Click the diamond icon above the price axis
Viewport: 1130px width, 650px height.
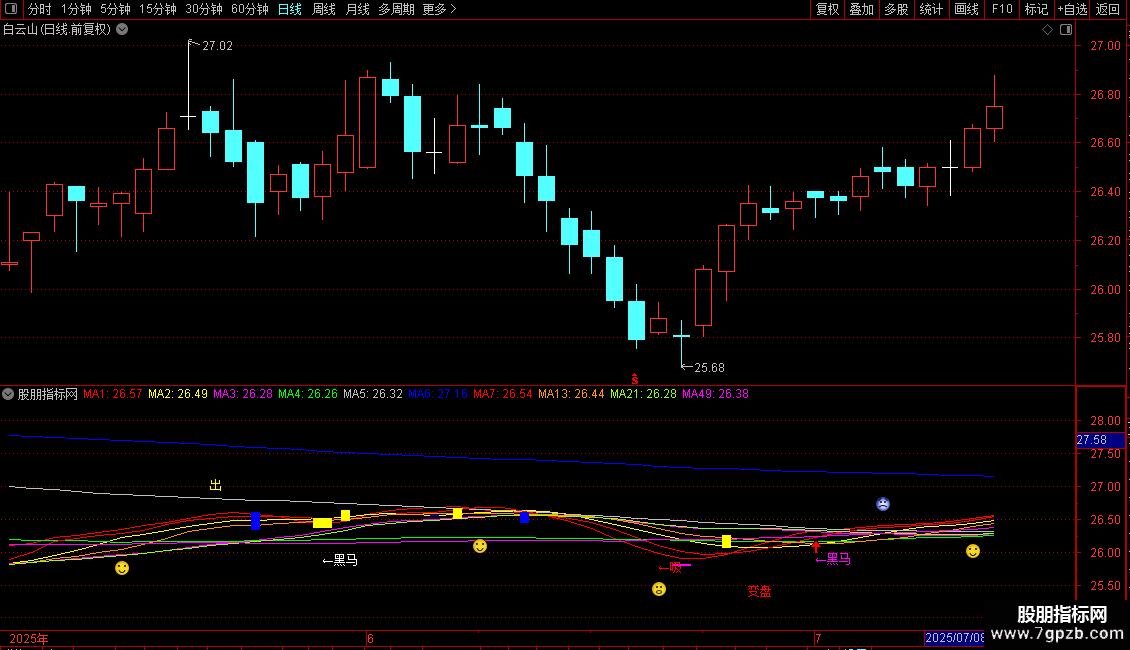[1047, 29]
